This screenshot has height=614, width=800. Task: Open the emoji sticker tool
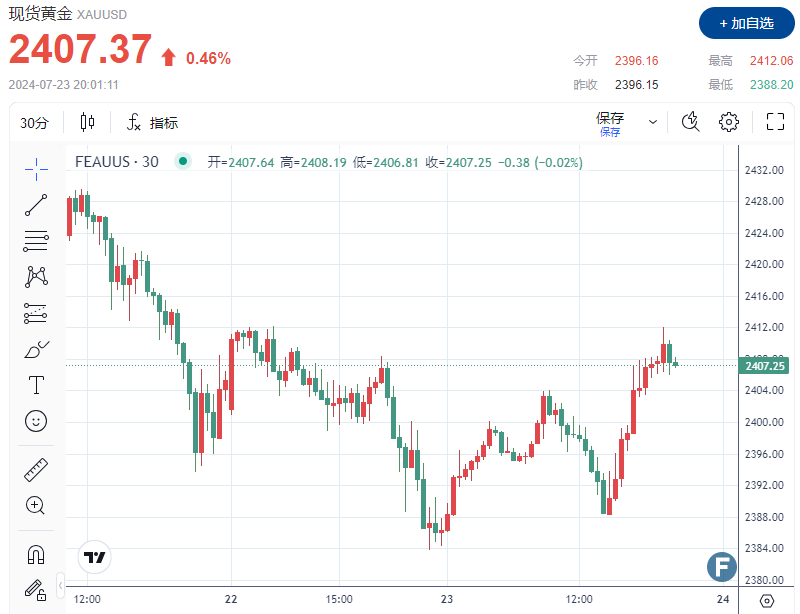pos(36,421)
